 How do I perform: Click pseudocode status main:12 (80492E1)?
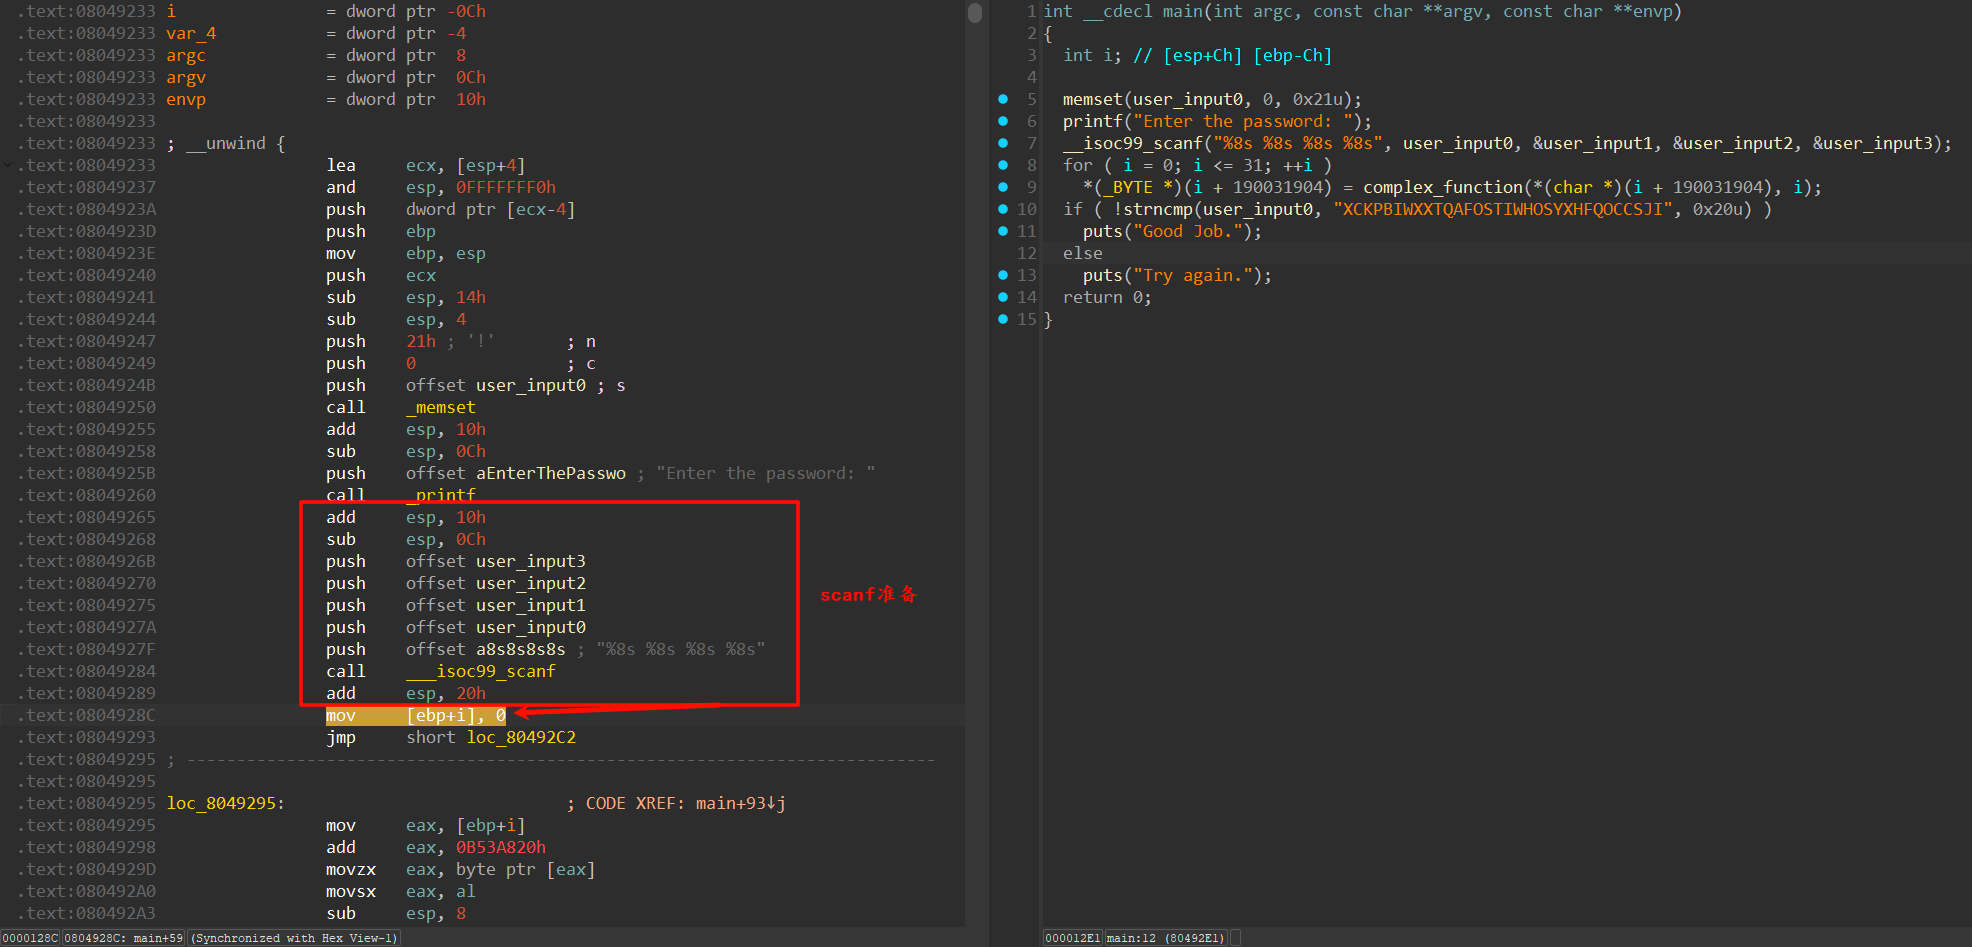tap(1166, 938)
